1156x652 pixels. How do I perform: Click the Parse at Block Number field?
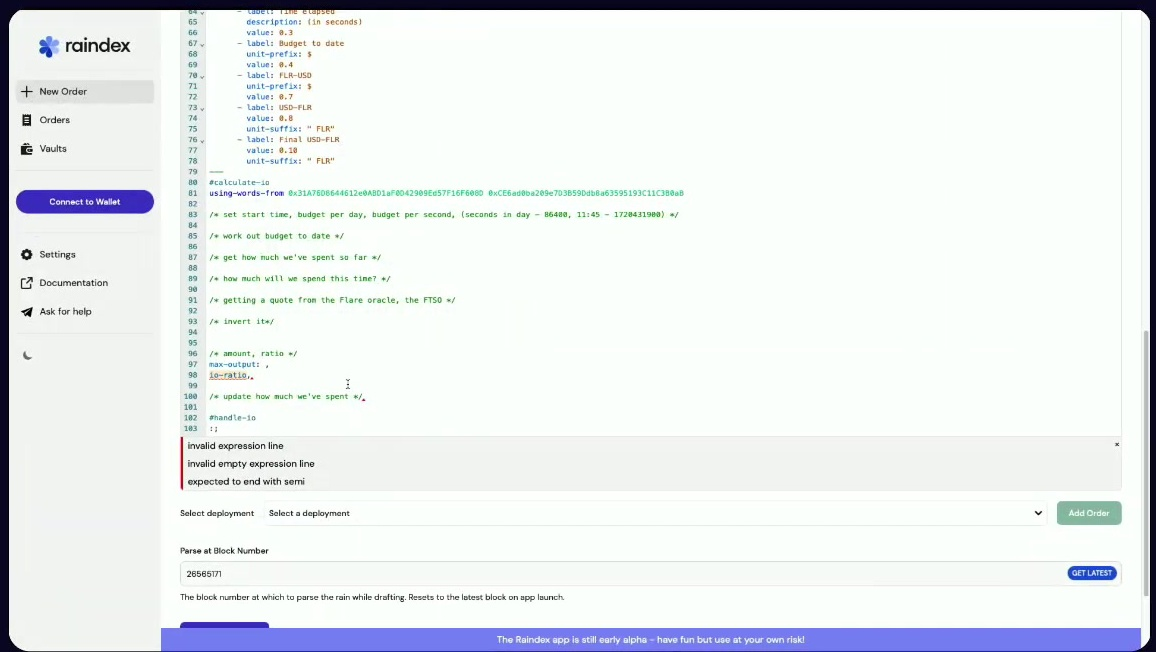pyautogui.click(x=620, y=574)
